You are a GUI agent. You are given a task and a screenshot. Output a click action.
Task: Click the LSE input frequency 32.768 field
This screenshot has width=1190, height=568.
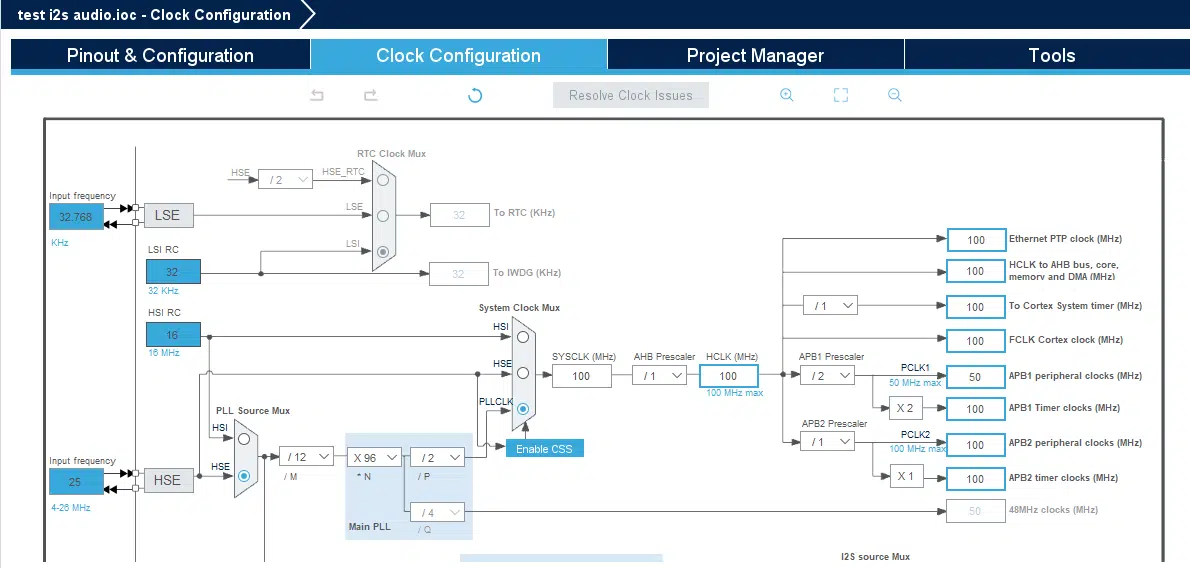75,216
